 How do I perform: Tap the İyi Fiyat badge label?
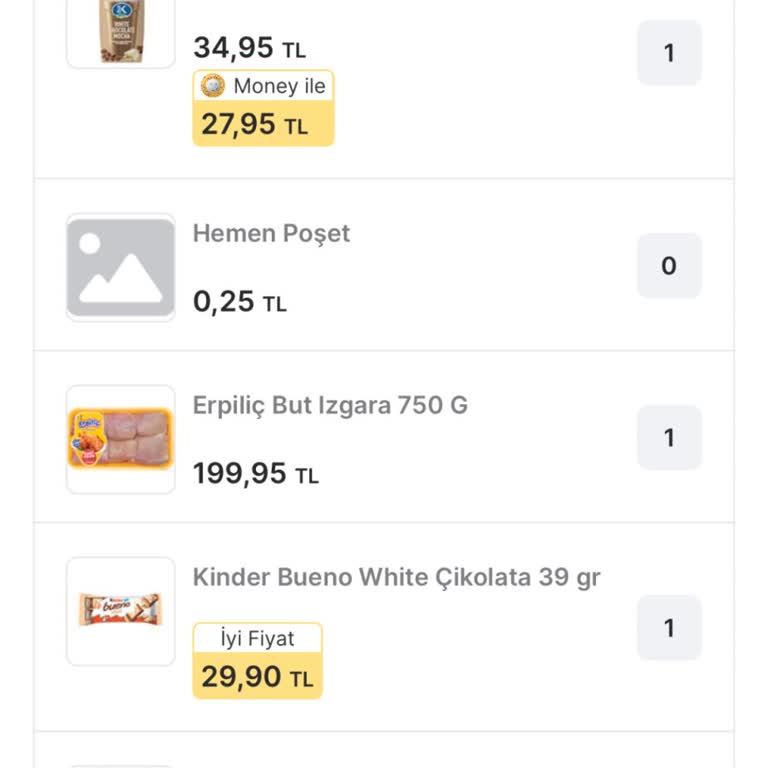coord(257,638)
